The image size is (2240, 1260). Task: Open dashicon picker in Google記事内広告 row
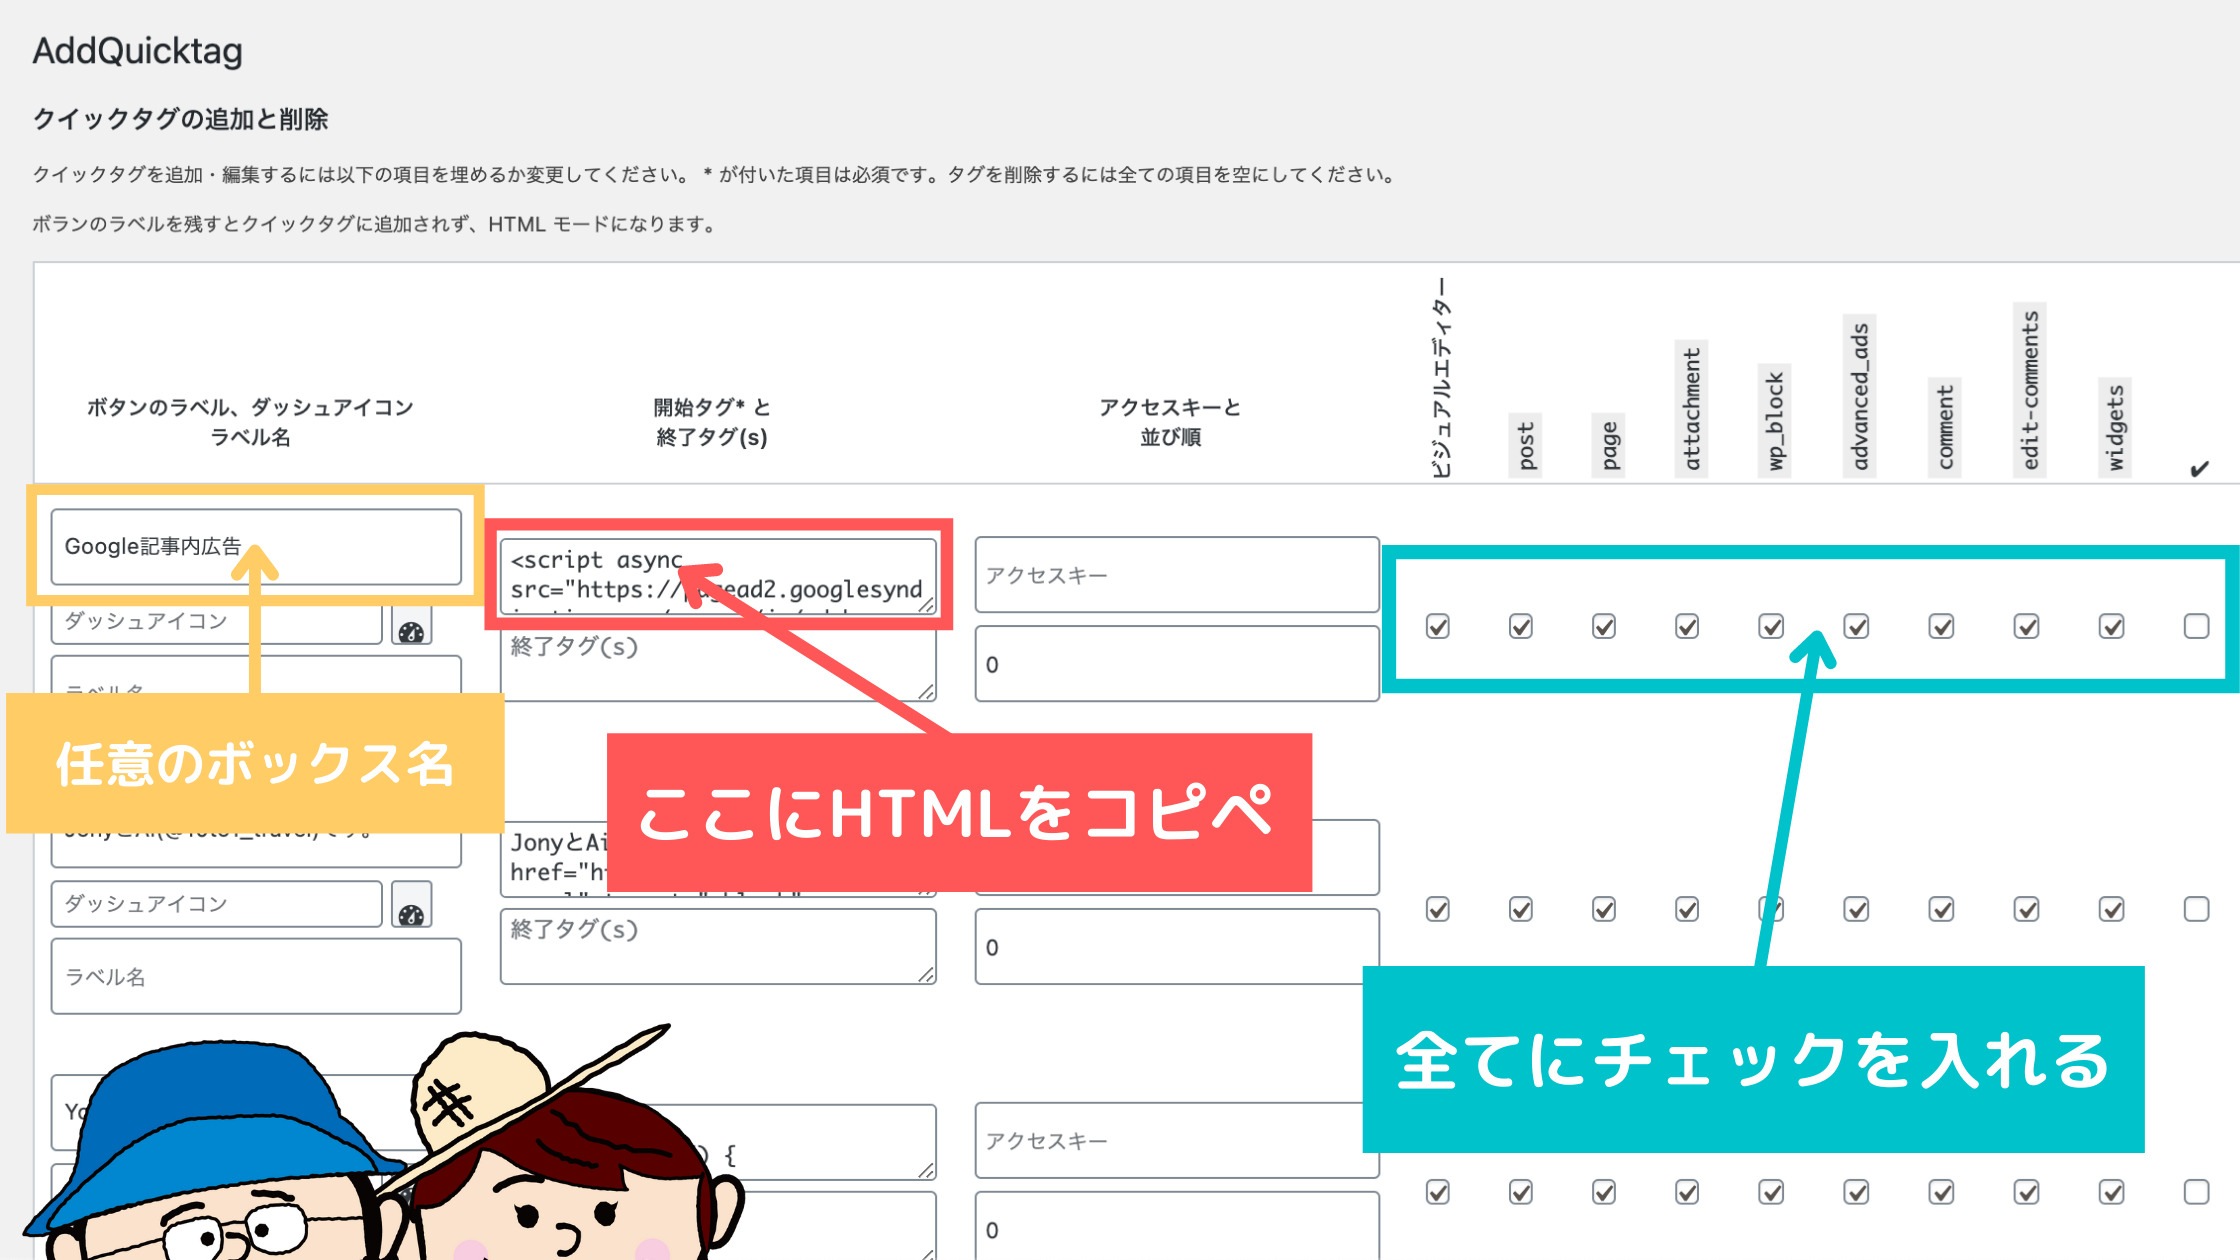pos(411,626)
